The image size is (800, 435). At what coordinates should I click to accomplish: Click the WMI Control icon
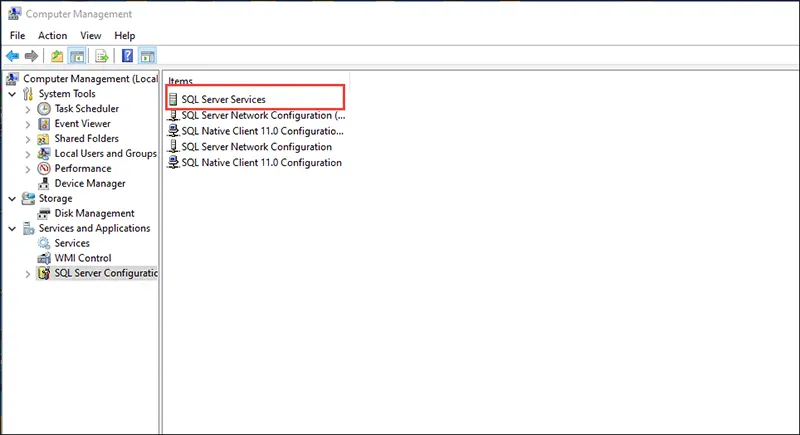pyautogui.click(x=44, y=258)
